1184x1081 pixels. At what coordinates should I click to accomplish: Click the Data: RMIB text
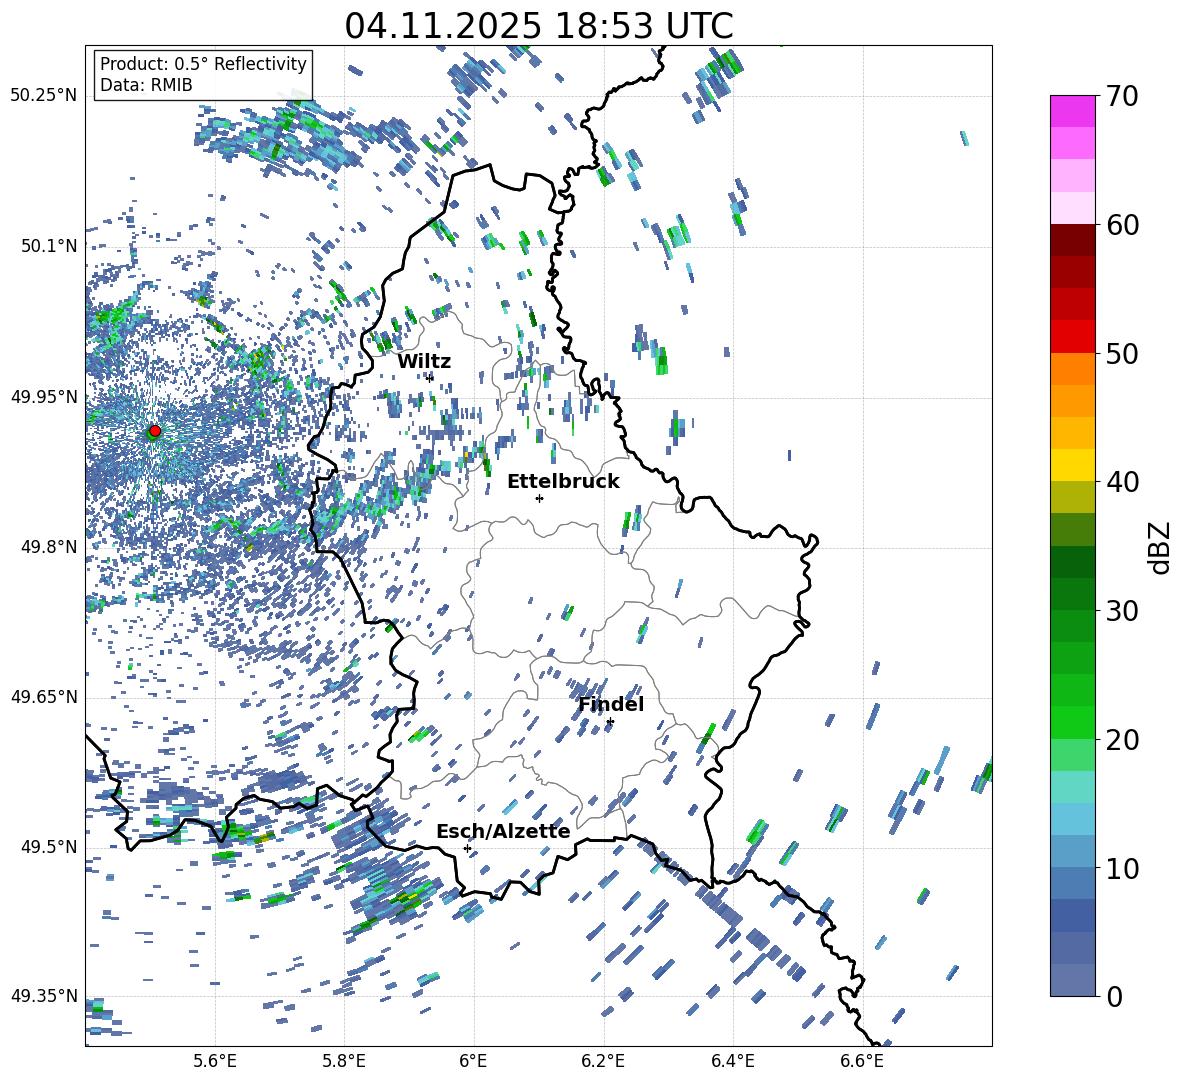click(x=146, y=85)
